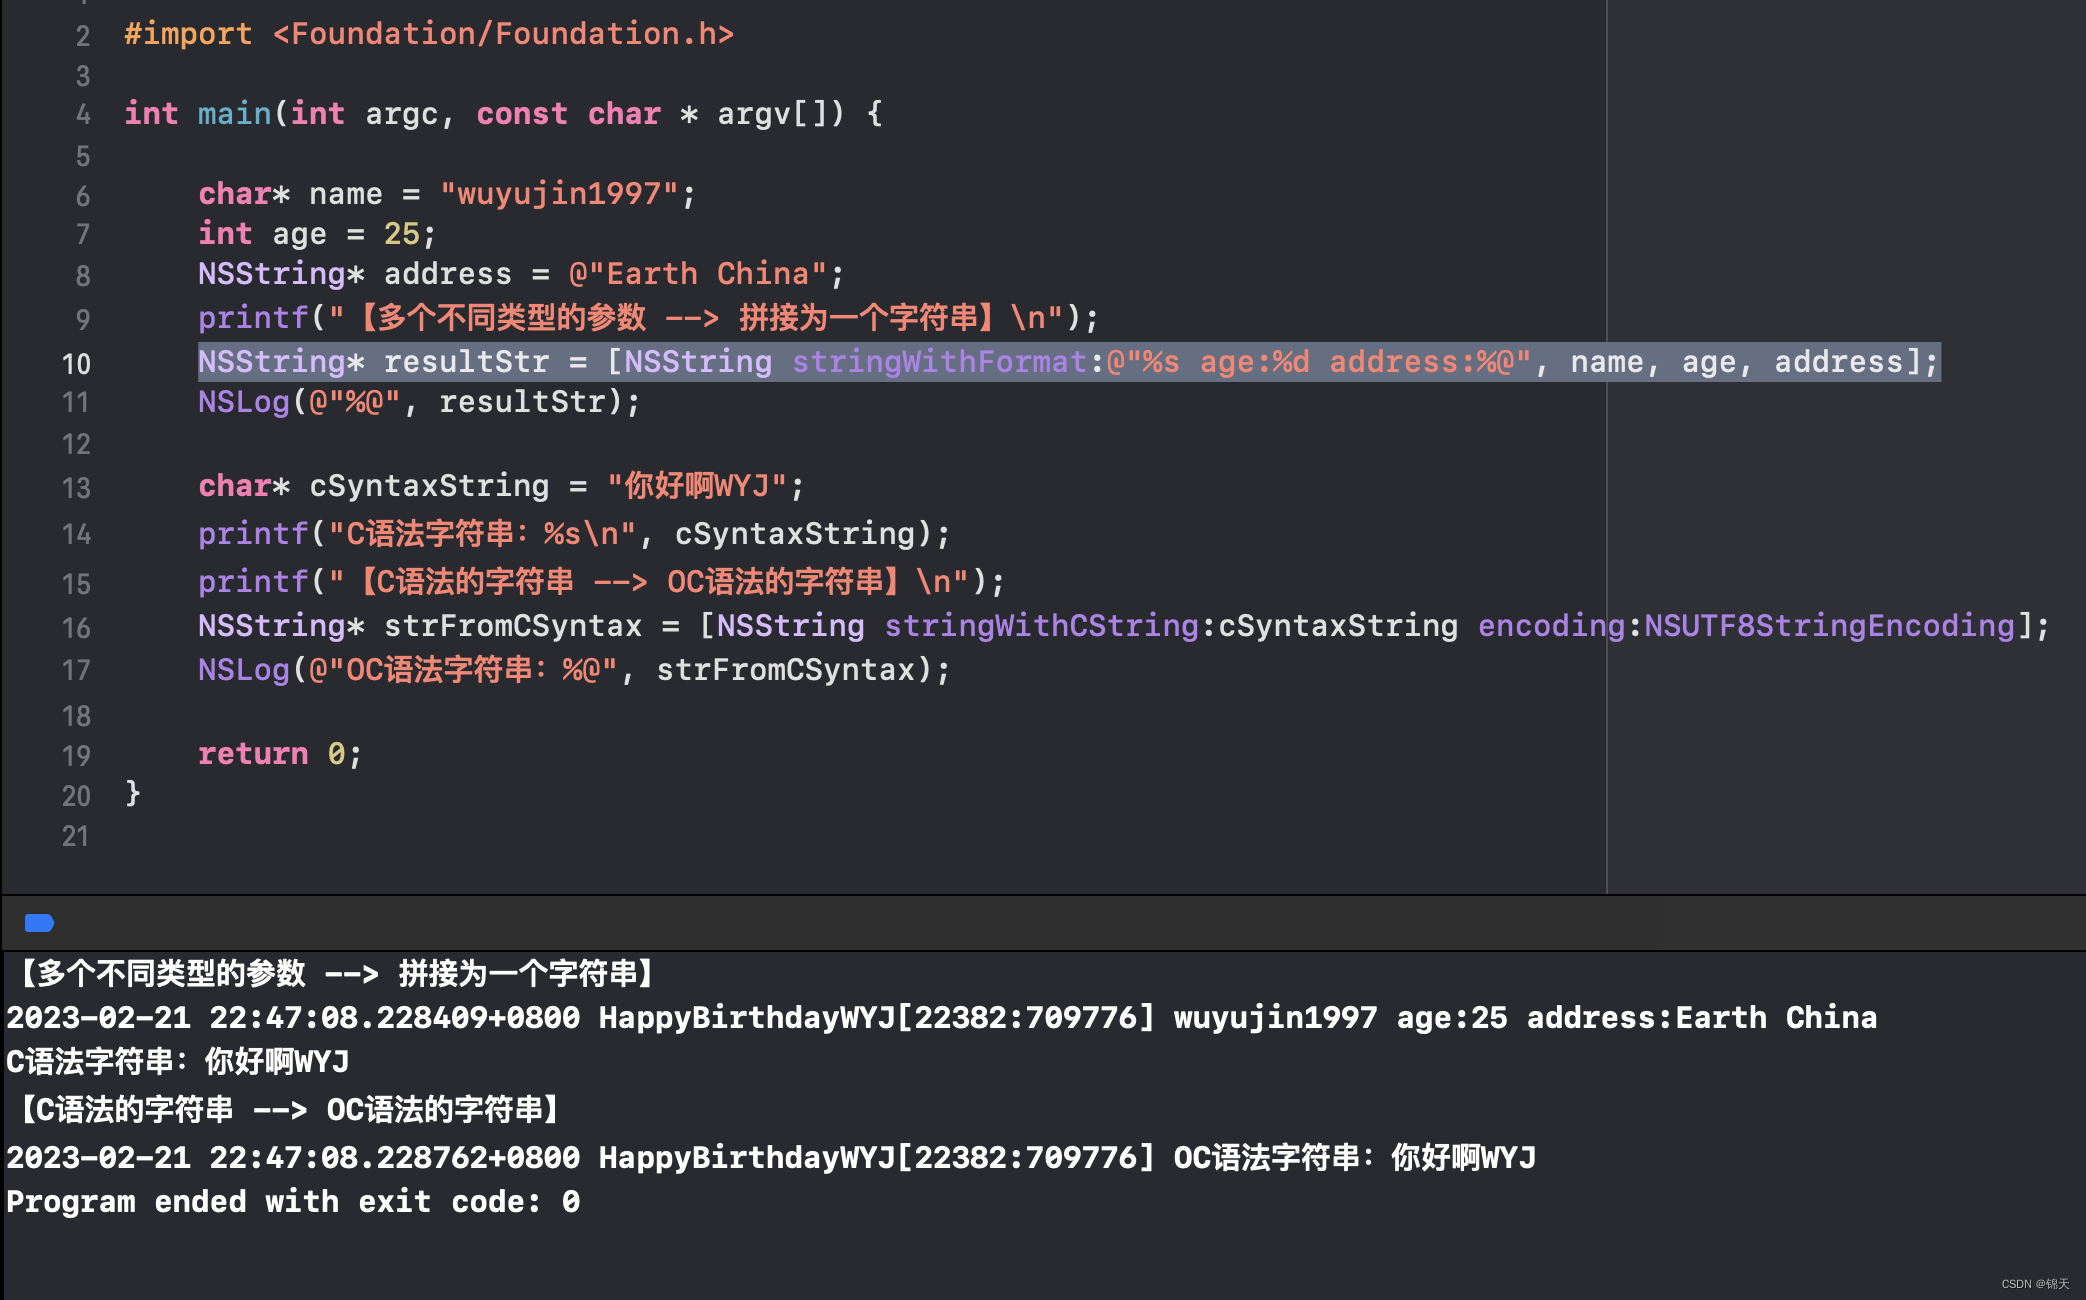Click the return keyword
Screen dimensions: 2086x1300
point(253,754)
